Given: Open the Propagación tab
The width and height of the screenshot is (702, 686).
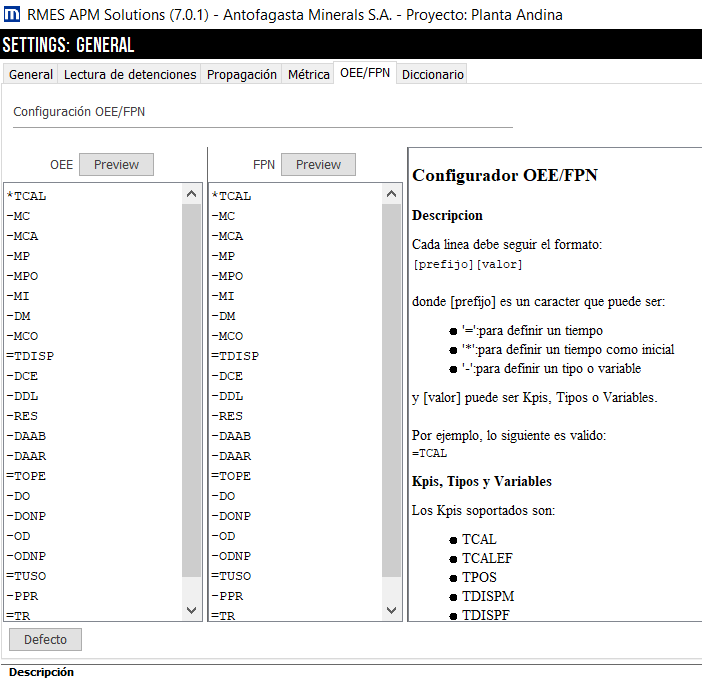Looking at the screenshot, I should pos(242,75).
